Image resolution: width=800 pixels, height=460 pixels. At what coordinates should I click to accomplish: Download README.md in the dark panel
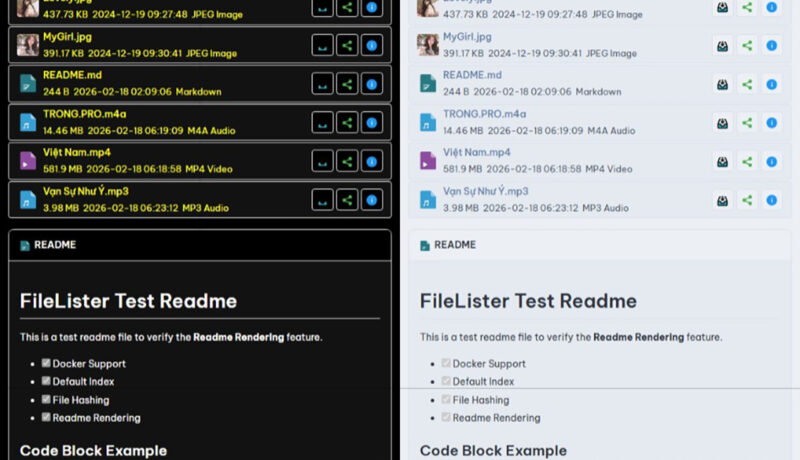click(x=322, y=84)
